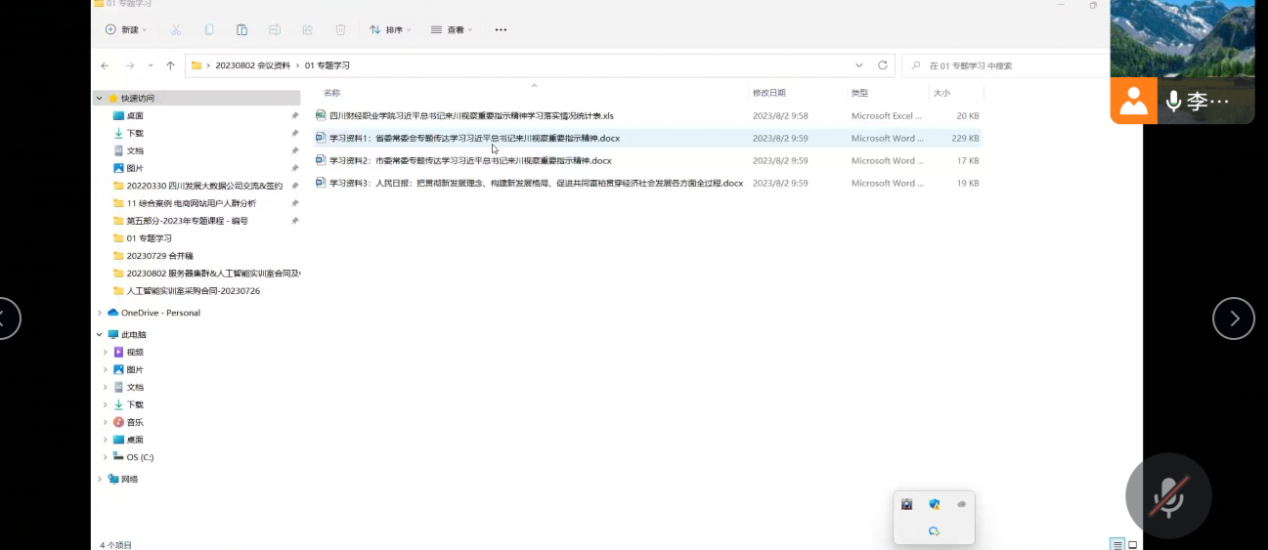This screenshot has width=1268, height=550.
Task: Select the 学习资料2 docx file
Action: tap(470, 161)
